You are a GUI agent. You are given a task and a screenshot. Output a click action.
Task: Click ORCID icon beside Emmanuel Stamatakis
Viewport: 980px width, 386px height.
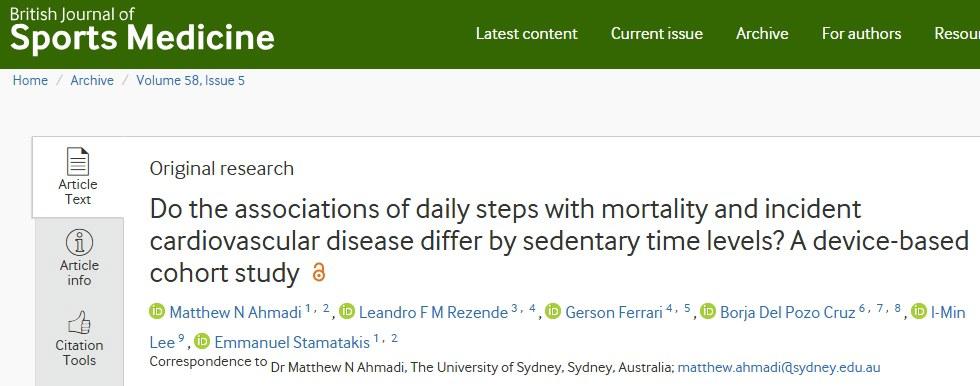[x=202, y=342]
